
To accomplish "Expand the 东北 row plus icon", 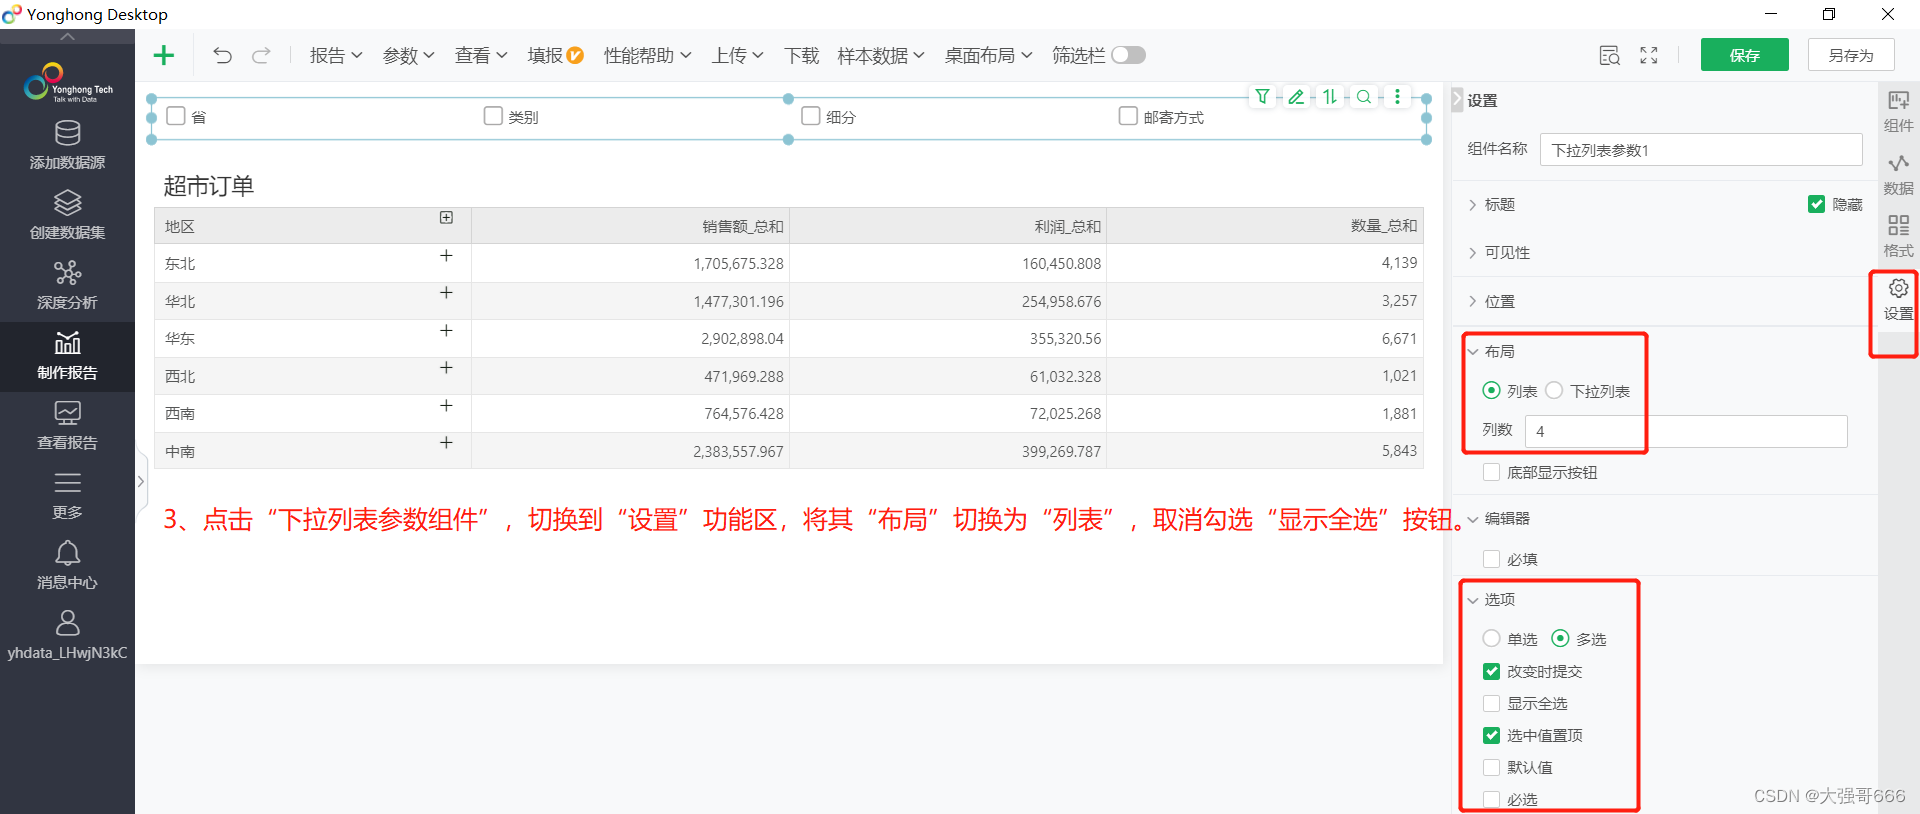I will [x=446, y=256].
